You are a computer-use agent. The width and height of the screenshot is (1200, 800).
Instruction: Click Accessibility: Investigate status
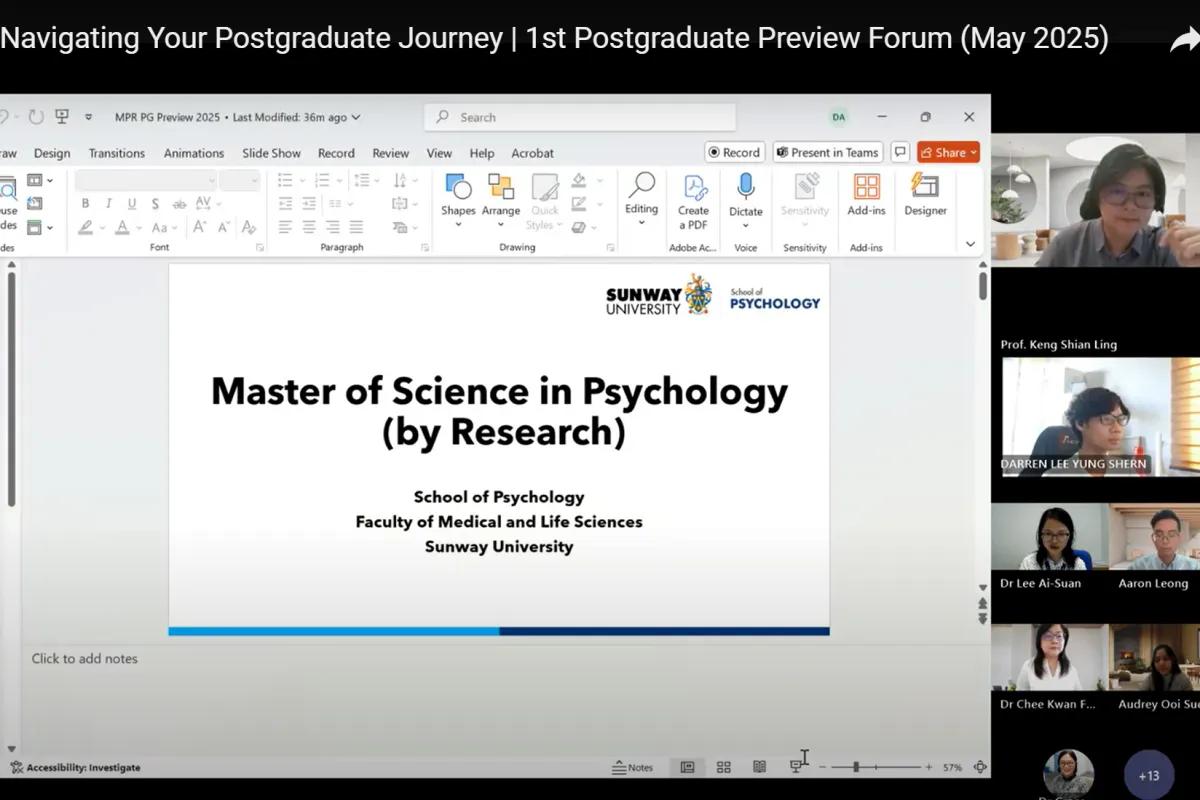click(x=76, y=767)
